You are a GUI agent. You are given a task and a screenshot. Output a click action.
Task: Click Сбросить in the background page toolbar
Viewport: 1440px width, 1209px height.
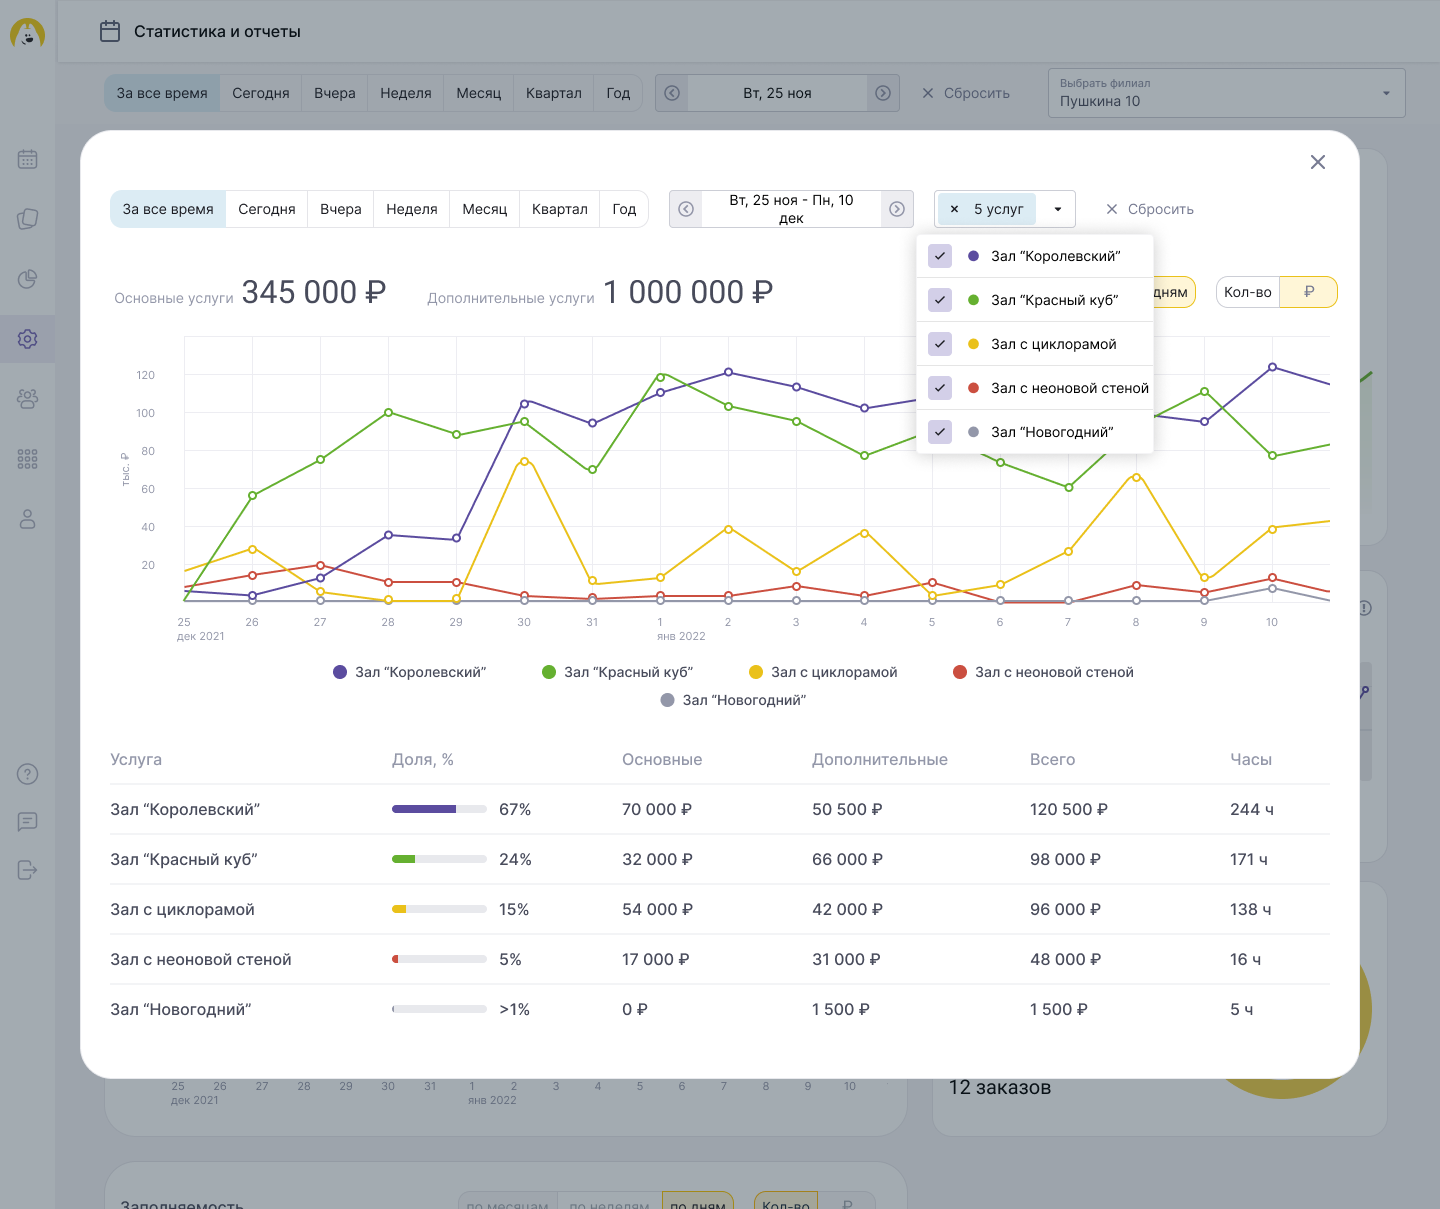coord(966,93)
